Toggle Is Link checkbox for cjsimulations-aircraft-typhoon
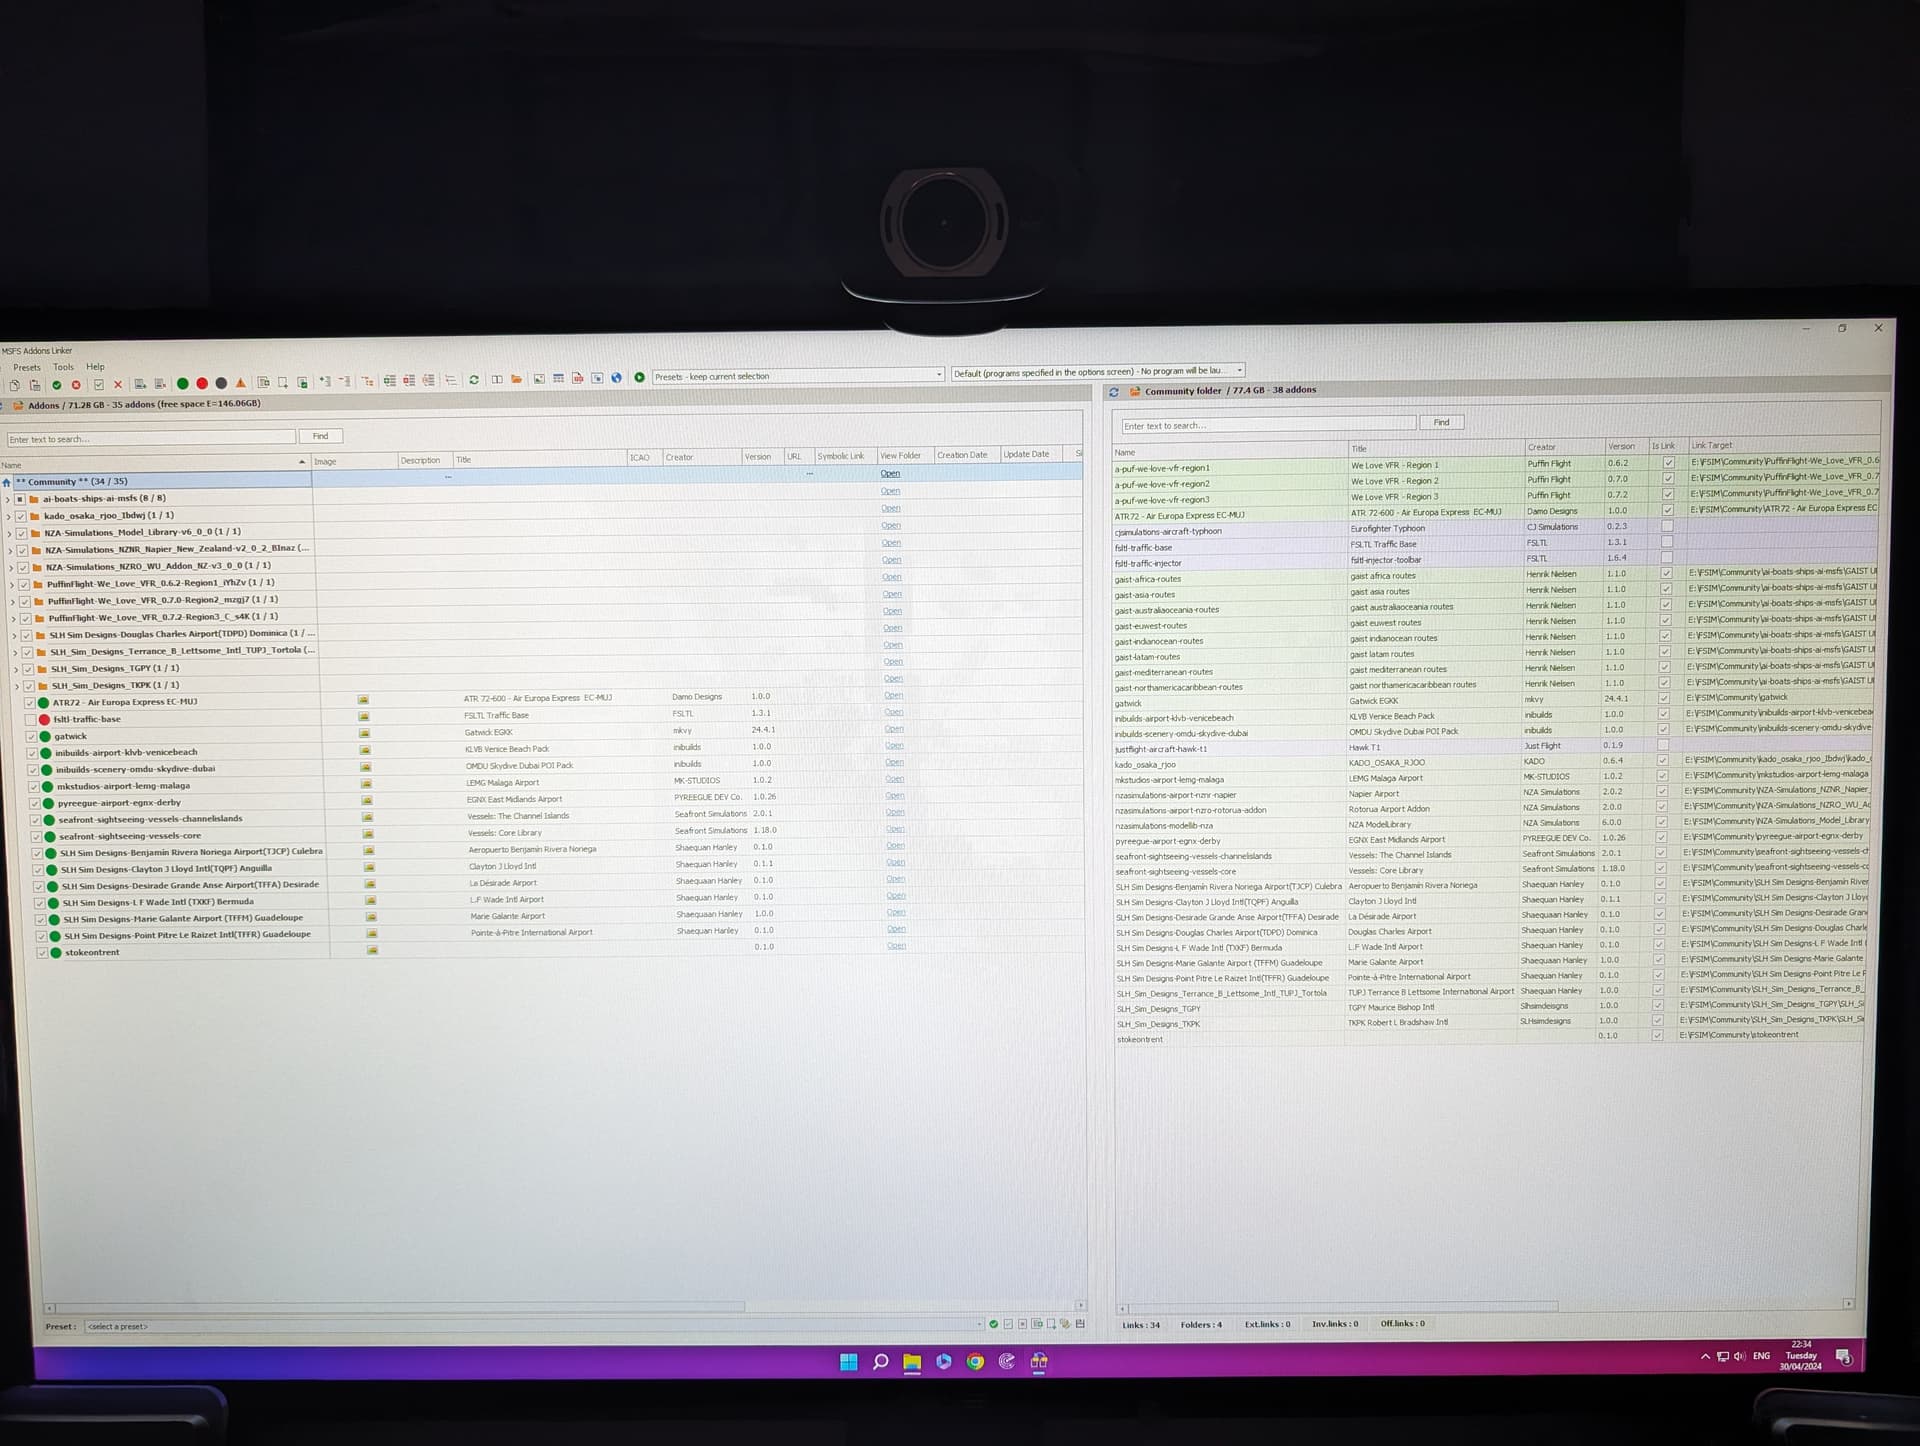This screenshot has width=1920, height=1446. pos(1667,526)
